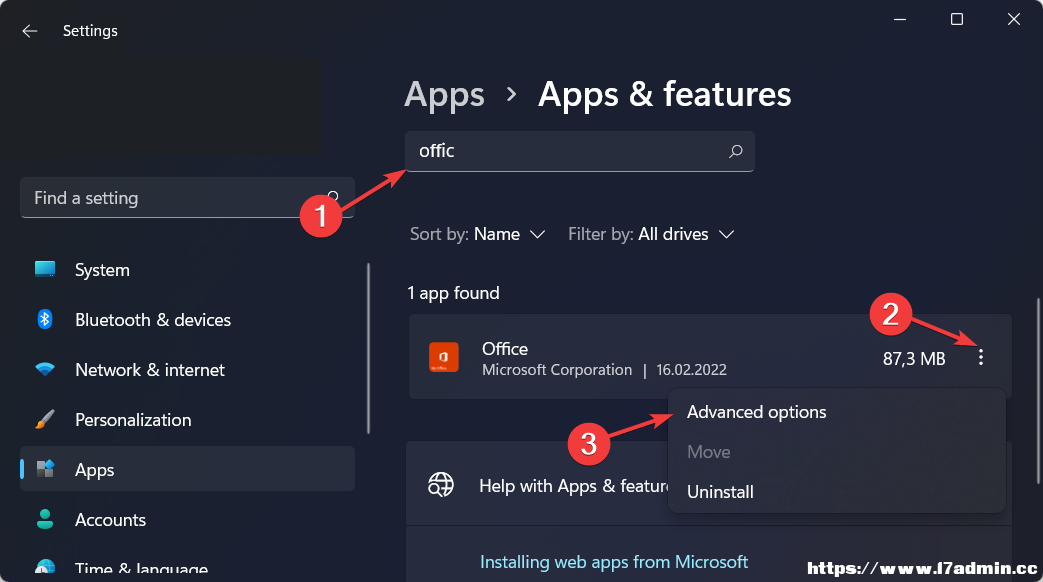Click the 'Office' app name text
Screen dimensions: 1043x582
505,349
